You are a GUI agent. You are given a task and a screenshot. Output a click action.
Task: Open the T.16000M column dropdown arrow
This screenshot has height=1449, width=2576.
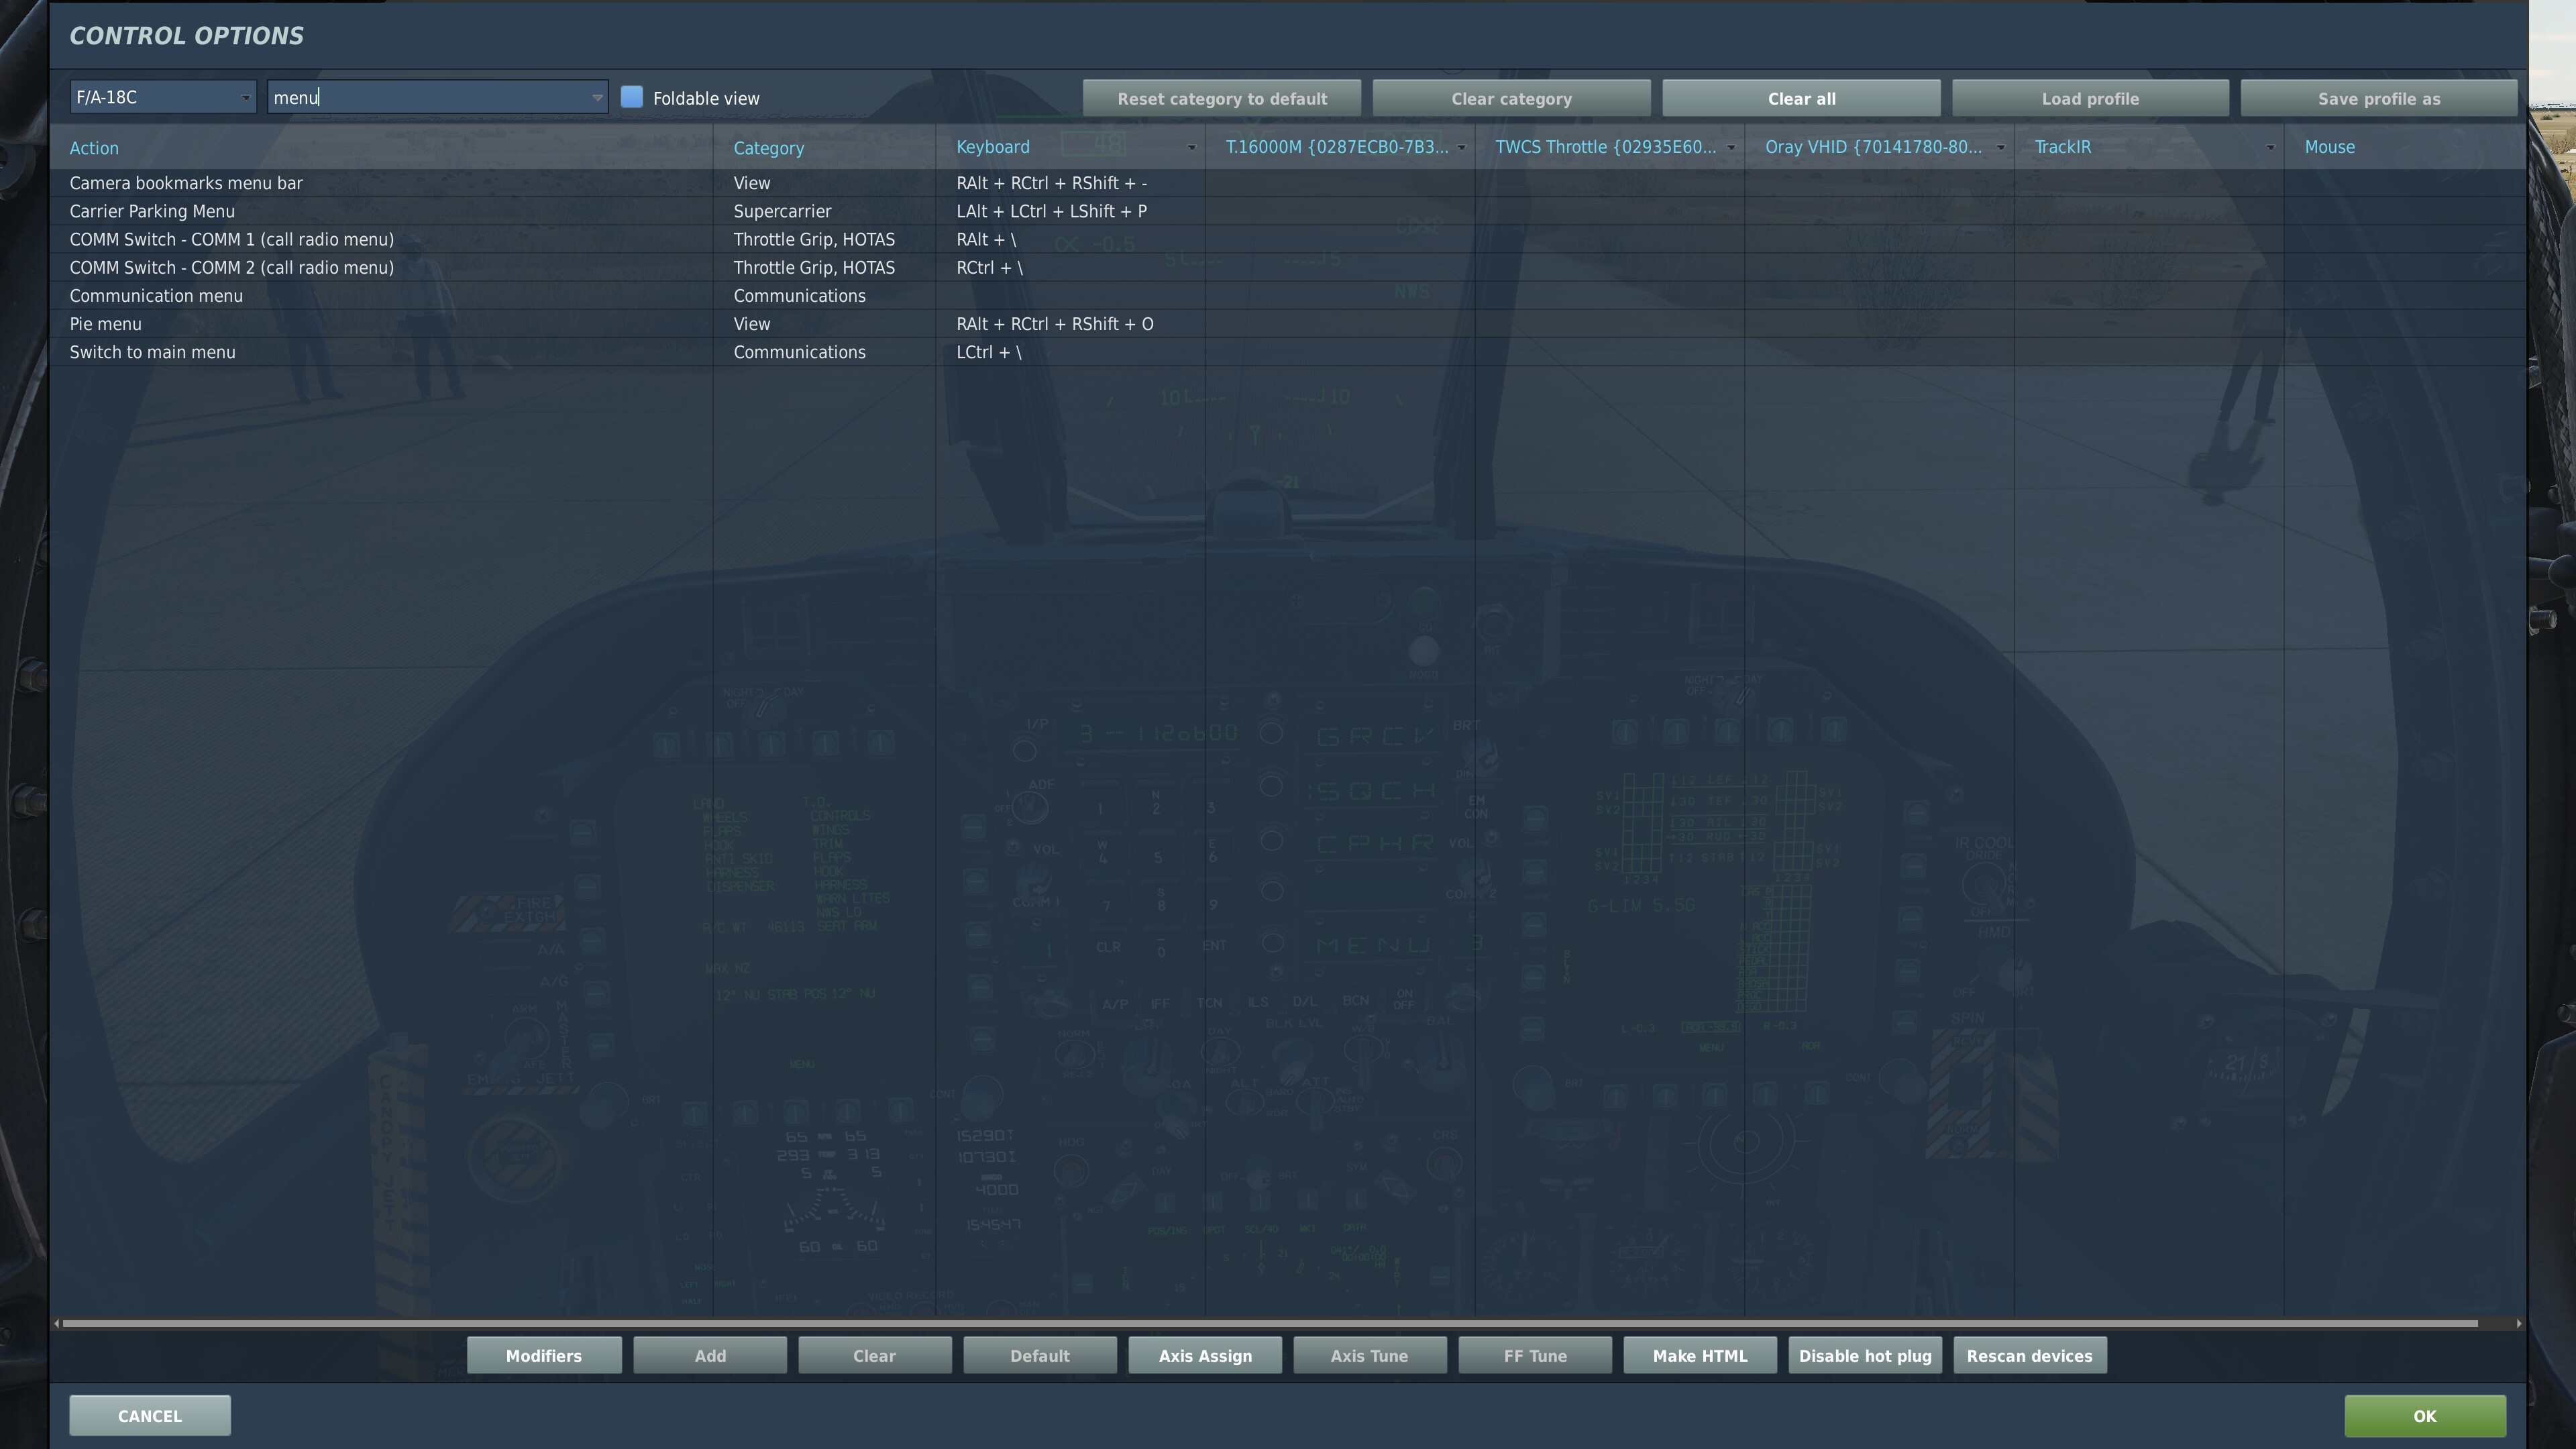coord(1461,147)
